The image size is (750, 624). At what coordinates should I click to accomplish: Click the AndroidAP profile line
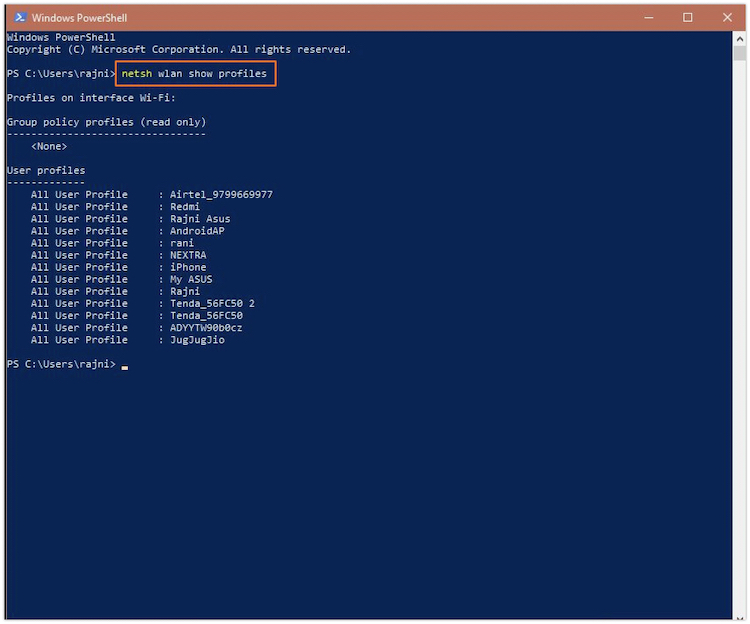[197, 231]
